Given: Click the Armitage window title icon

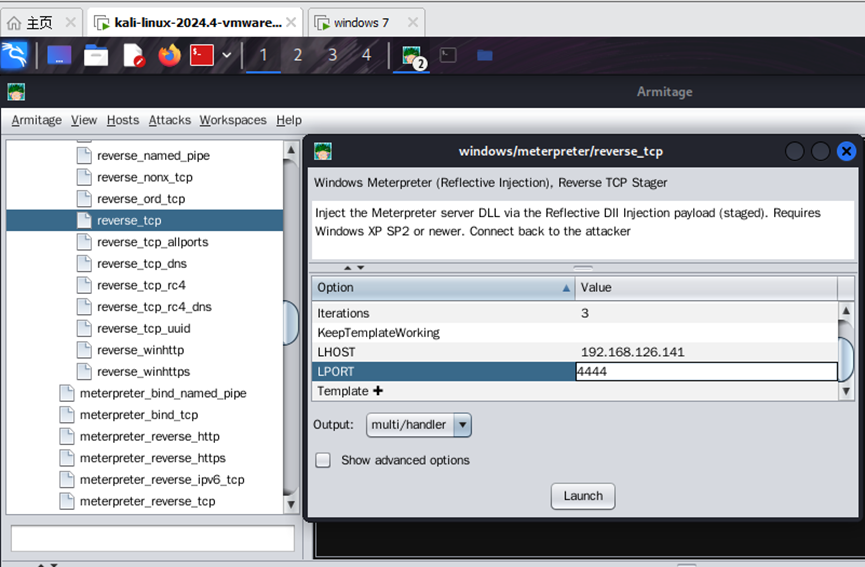Looking at the screenshot, I should pyautogui.click(x=16, y=92).
